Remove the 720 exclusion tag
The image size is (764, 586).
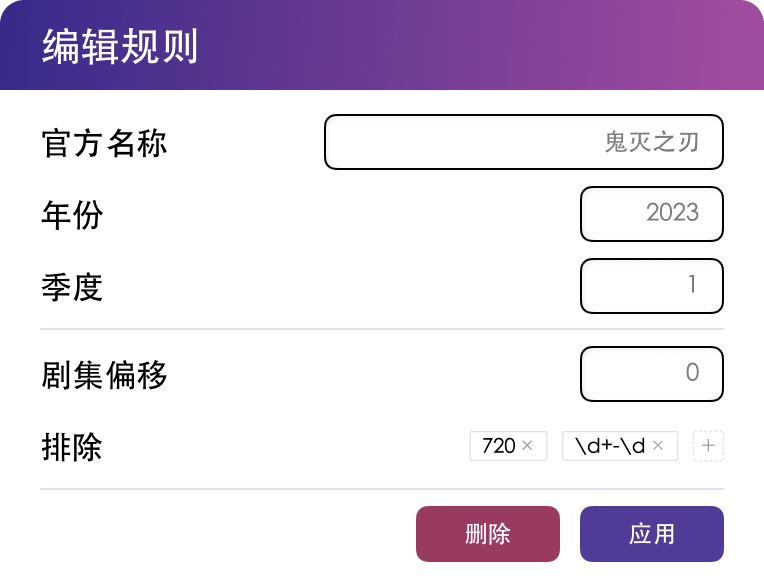tap(528, 446)
